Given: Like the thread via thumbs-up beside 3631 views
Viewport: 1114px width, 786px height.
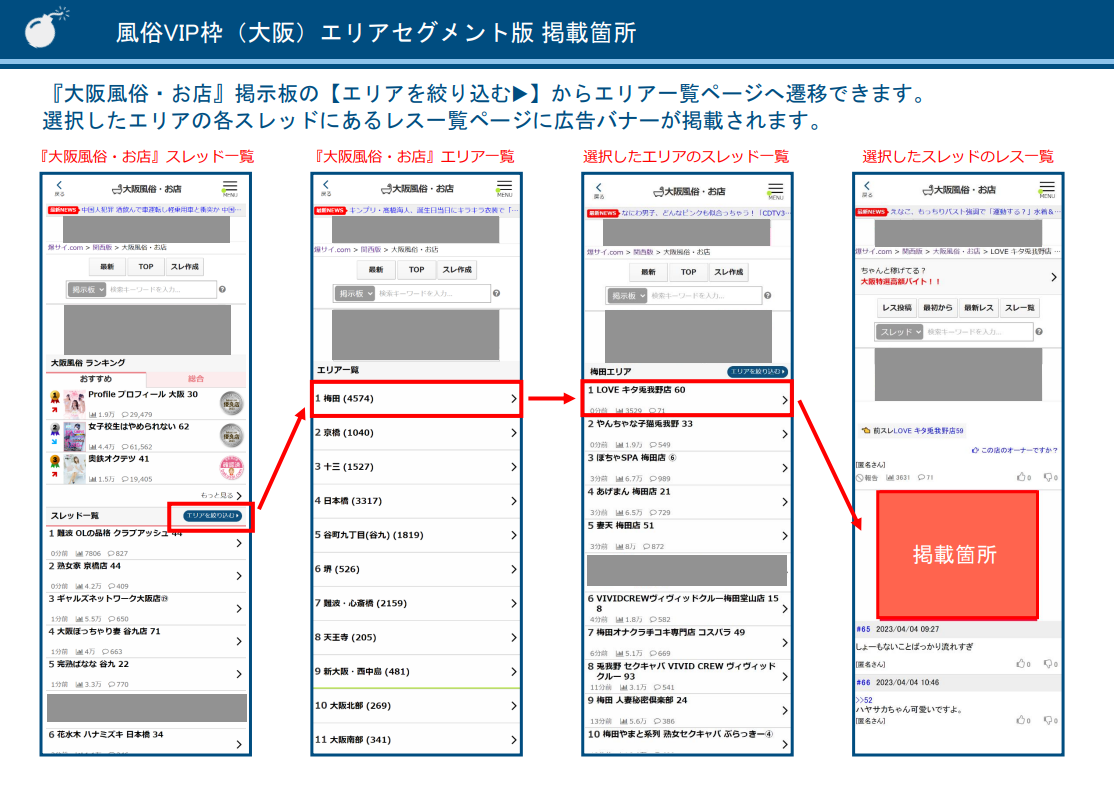Looking at the screenshot, I should pos(1023,477).
